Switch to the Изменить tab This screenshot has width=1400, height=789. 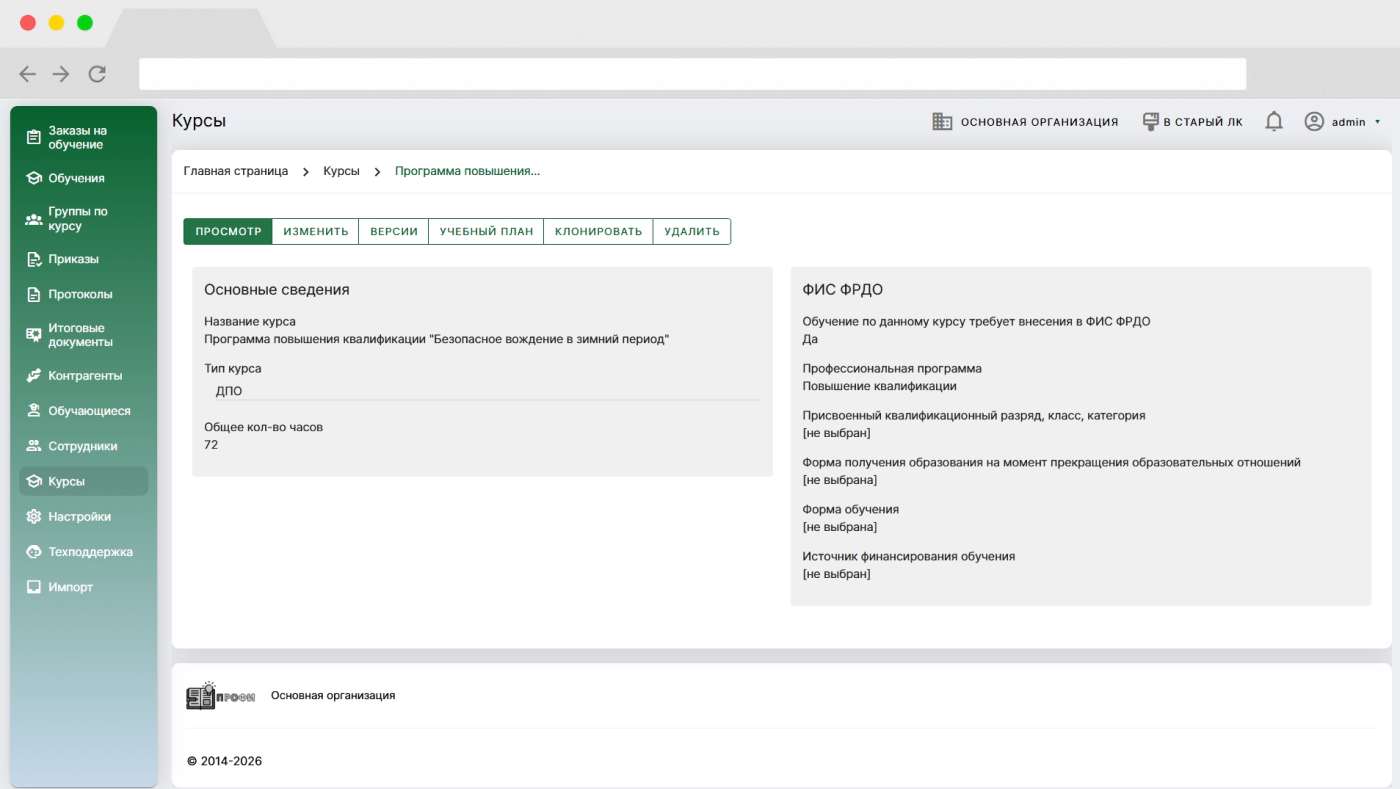(x=315, y=231)
